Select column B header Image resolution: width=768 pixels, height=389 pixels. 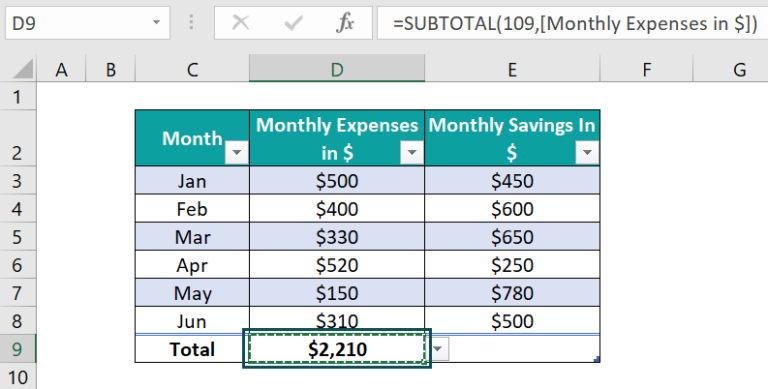[x=110, y=69]
